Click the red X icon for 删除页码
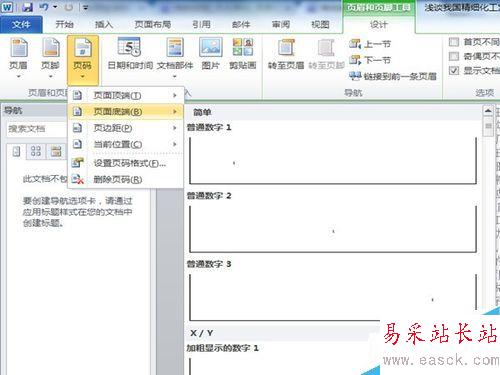Viewport: 500px width, 375px height. pyautogui.click(x=78, y=179)
